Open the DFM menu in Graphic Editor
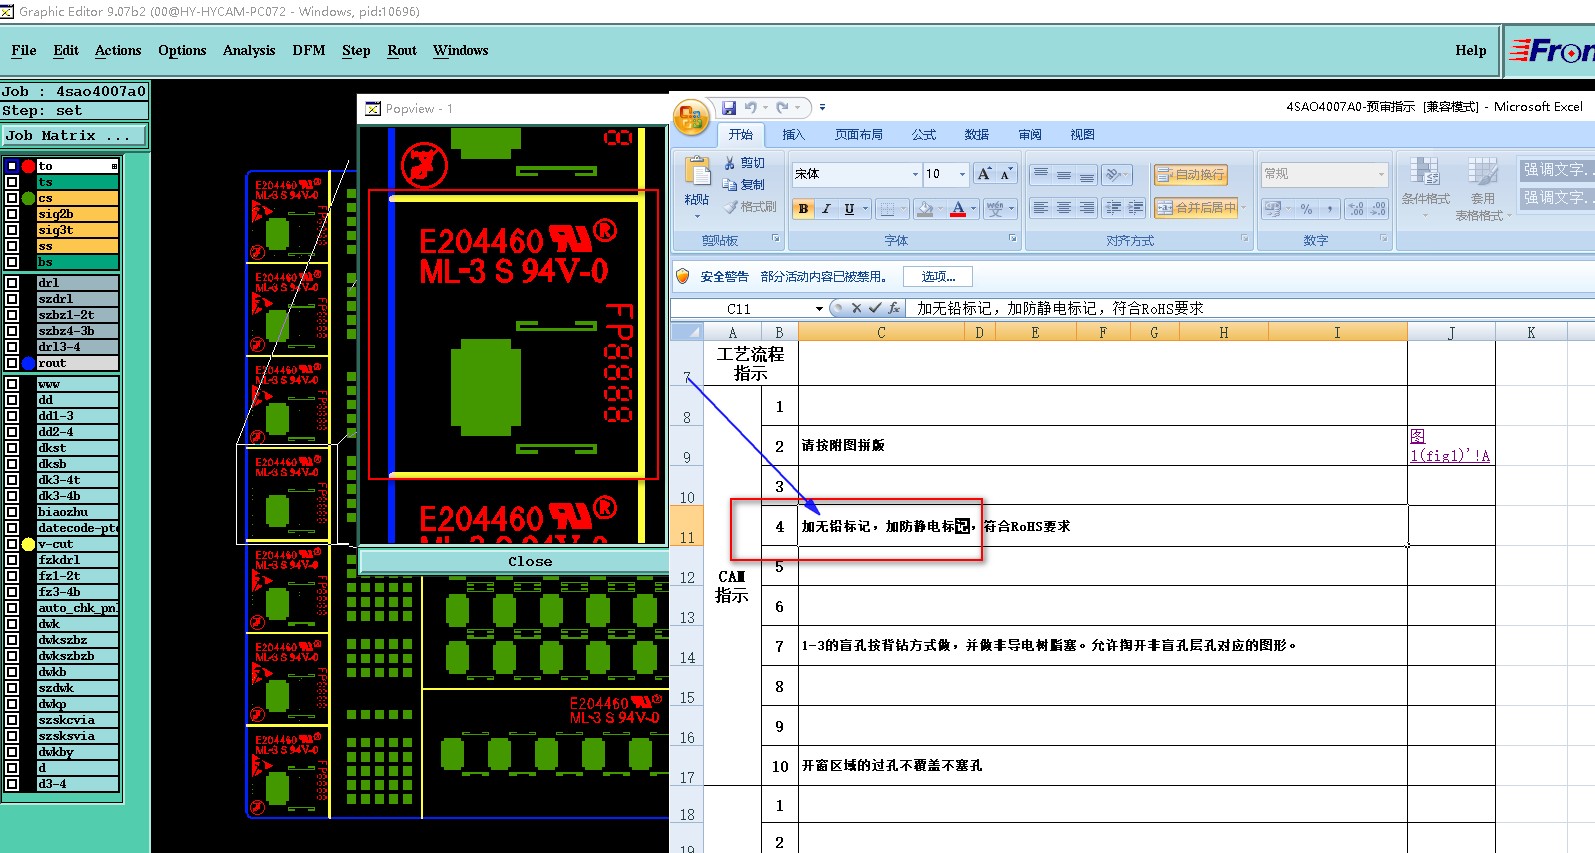The height and width of the screenshot is (853, 1595). [x=309, y=51]
